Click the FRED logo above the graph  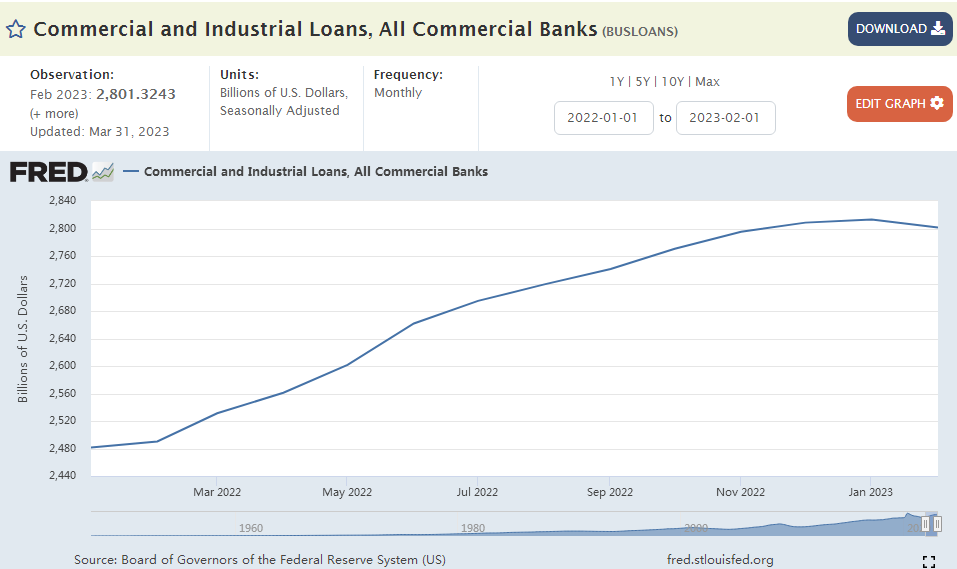[48, 172]
